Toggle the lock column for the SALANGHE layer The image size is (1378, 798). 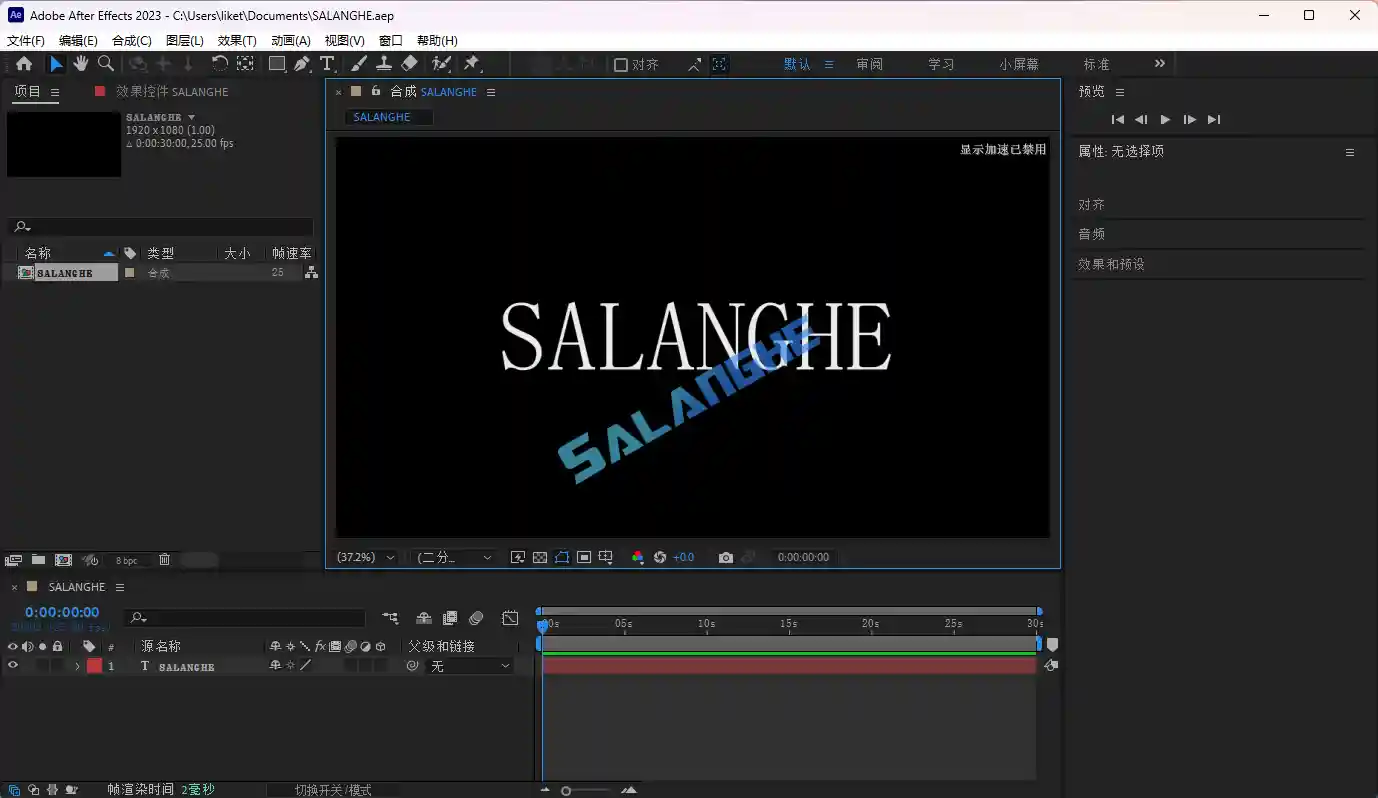[57, 666]
